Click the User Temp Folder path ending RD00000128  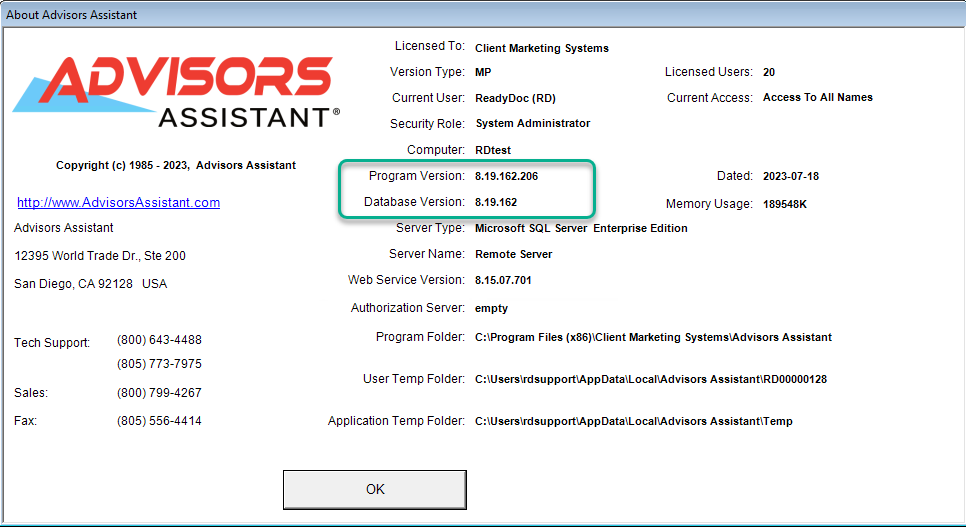tap(651, 379)
